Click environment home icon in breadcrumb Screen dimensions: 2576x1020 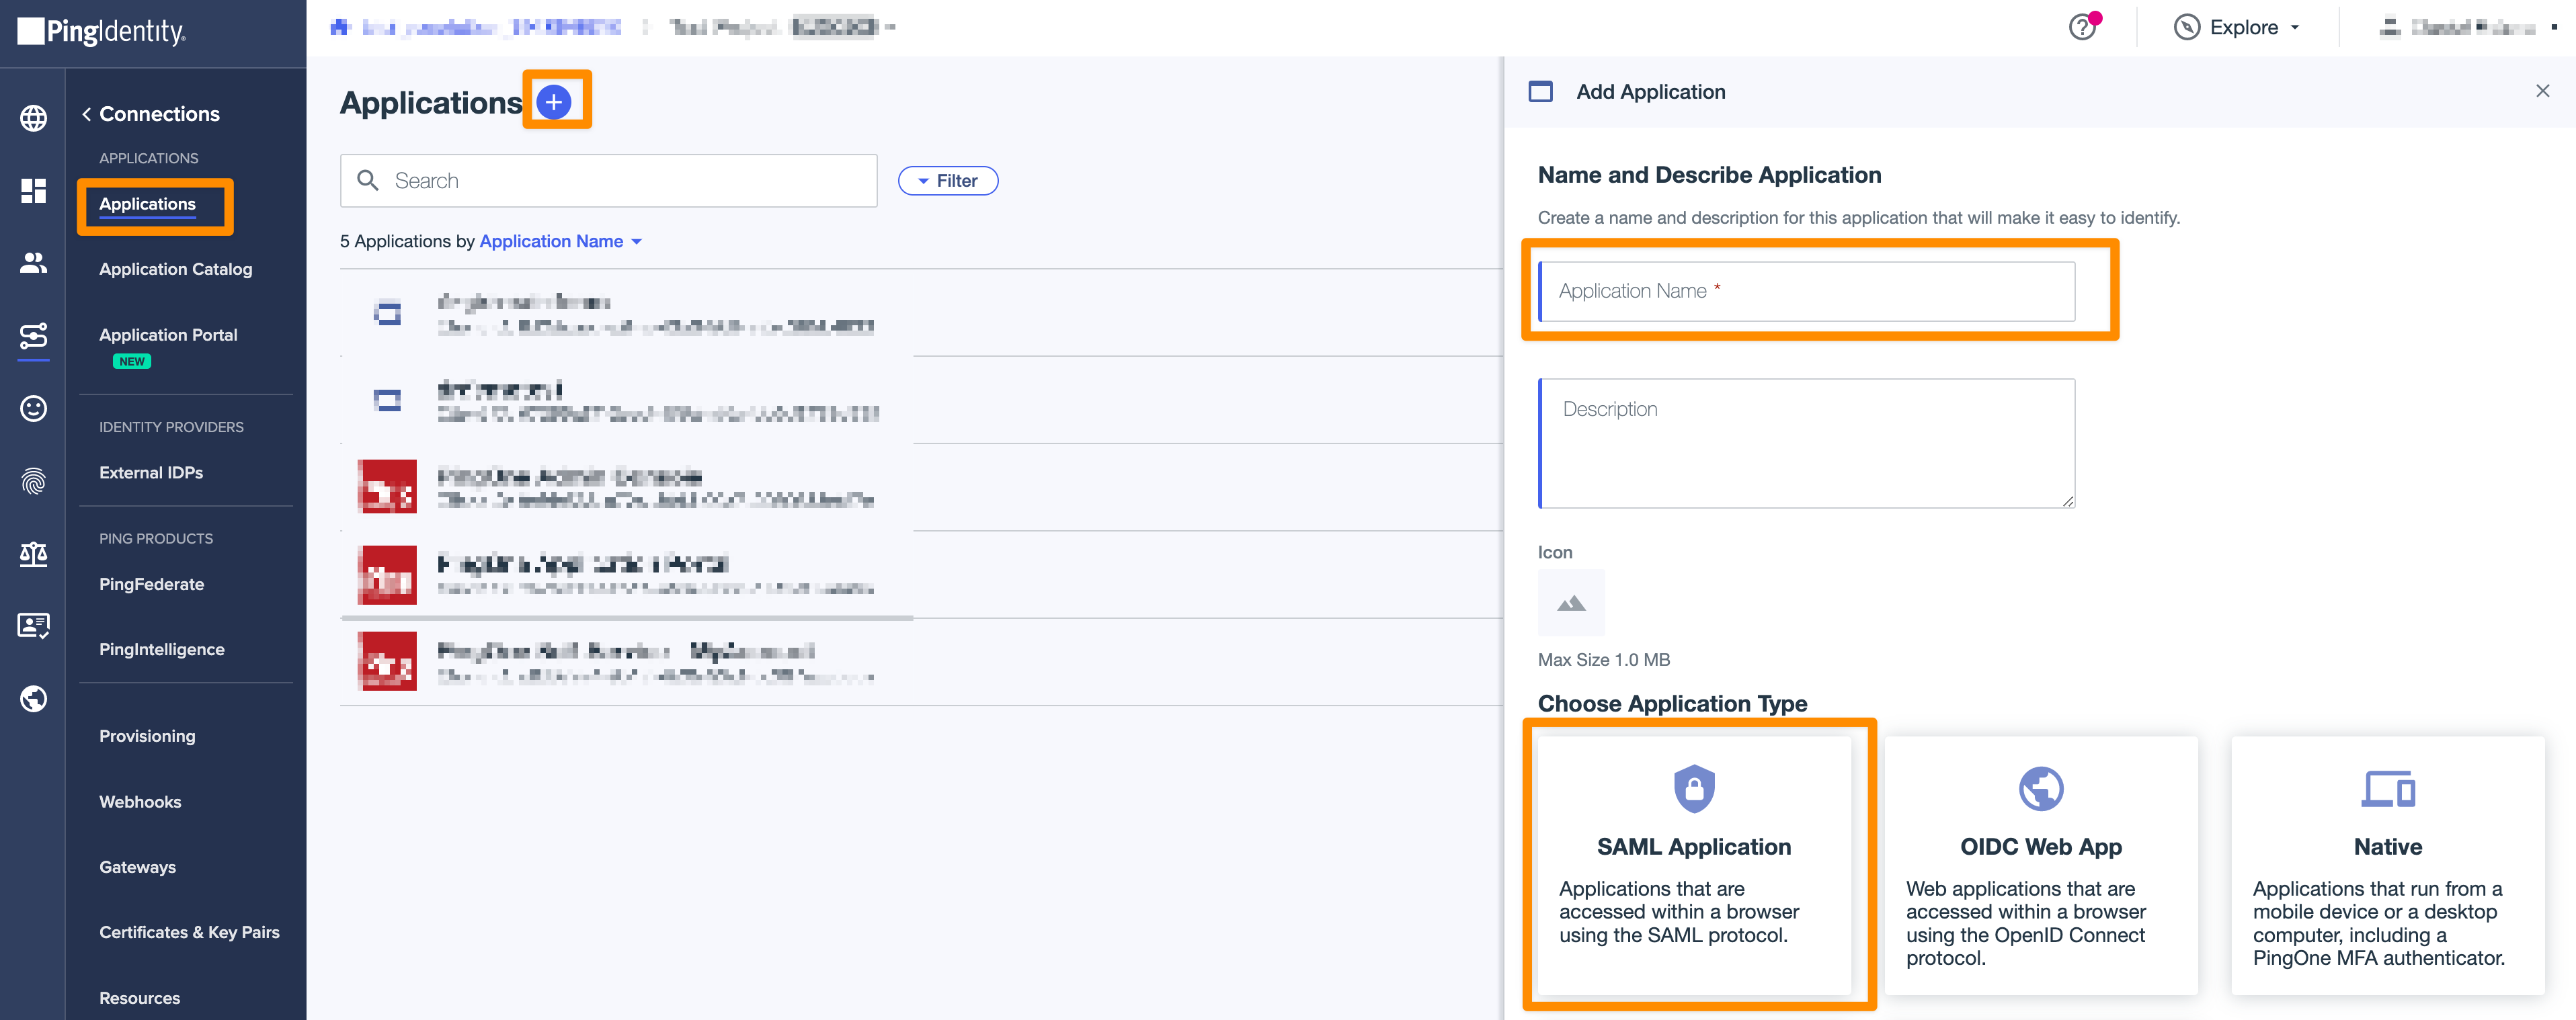(340, 27)
